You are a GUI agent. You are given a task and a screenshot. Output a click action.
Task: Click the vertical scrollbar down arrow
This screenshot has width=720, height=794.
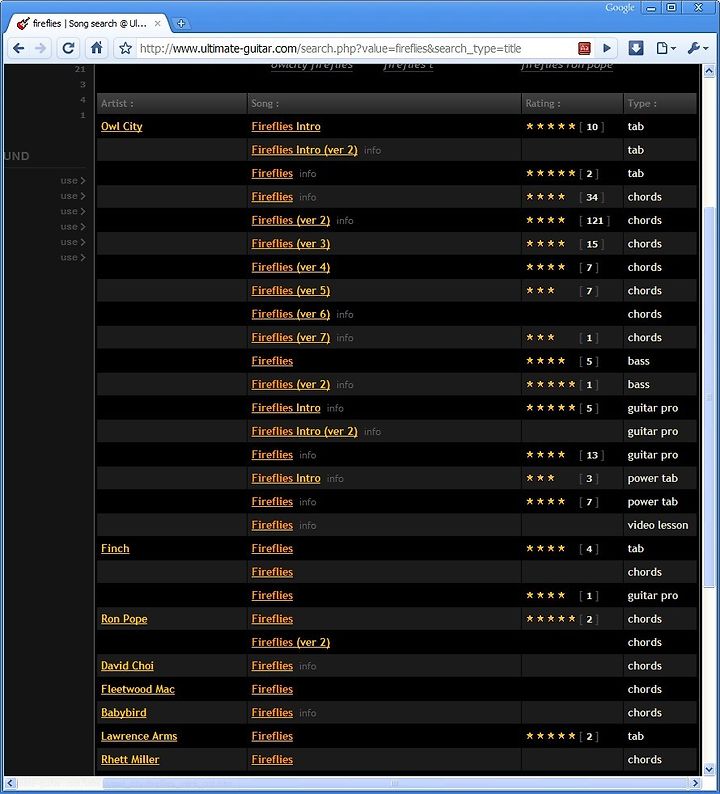pos(709,769)
